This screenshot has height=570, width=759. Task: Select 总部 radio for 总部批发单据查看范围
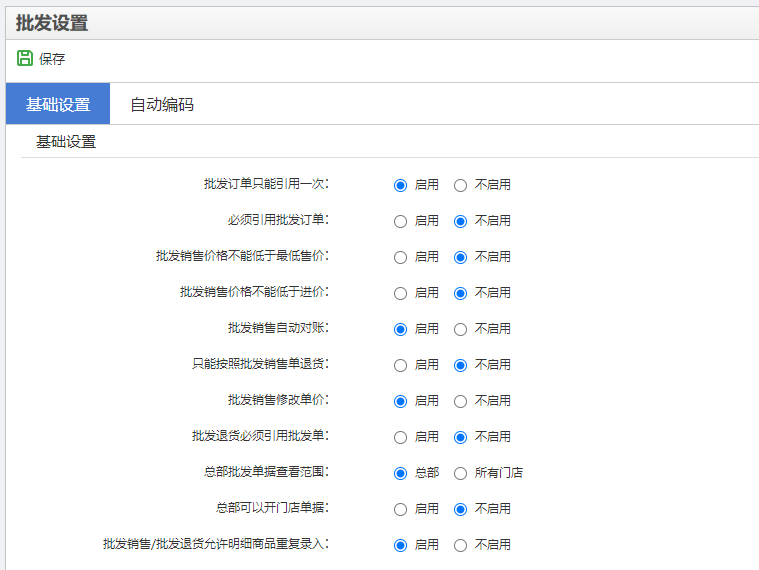pyautogui.click(x=400, y=473)
